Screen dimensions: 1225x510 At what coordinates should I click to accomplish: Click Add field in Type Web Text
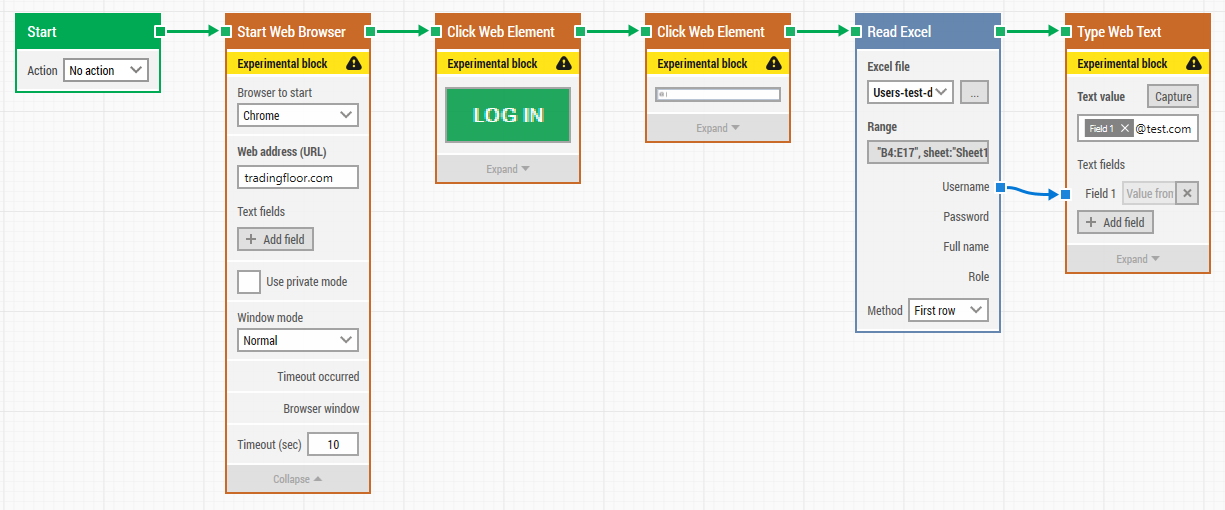tap(1115, 222)
